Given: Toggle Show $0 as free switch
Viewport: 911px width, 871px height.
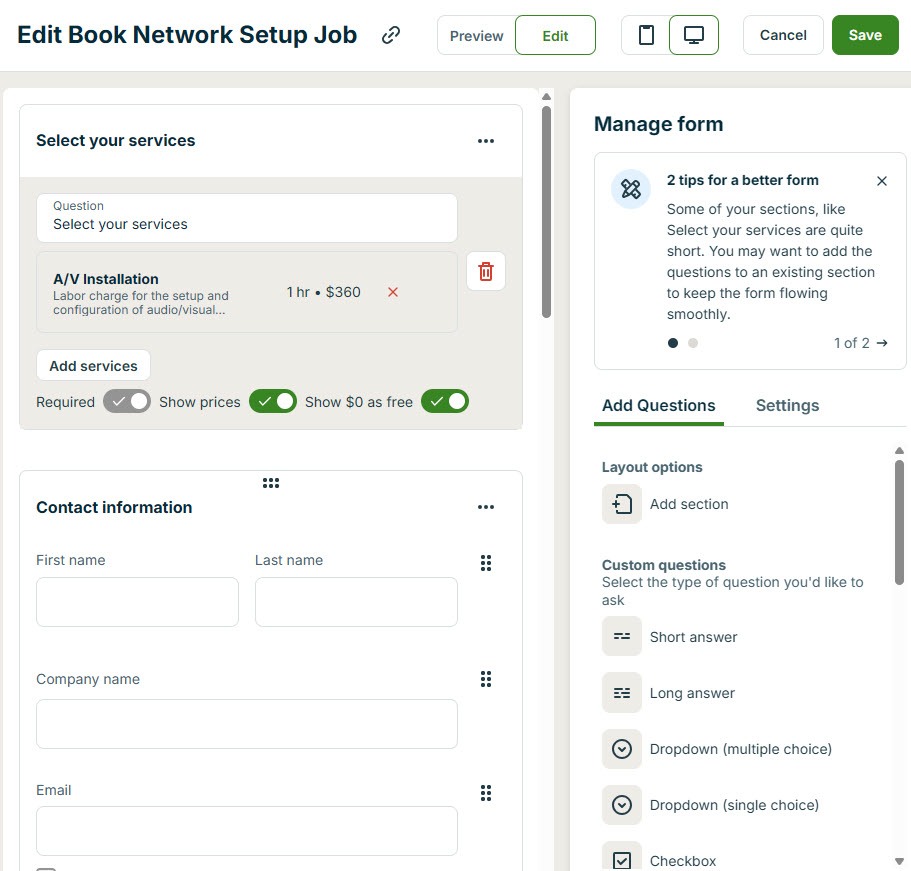Looking at the screenshot, I should pyautogui.click(x=444, y=402).
